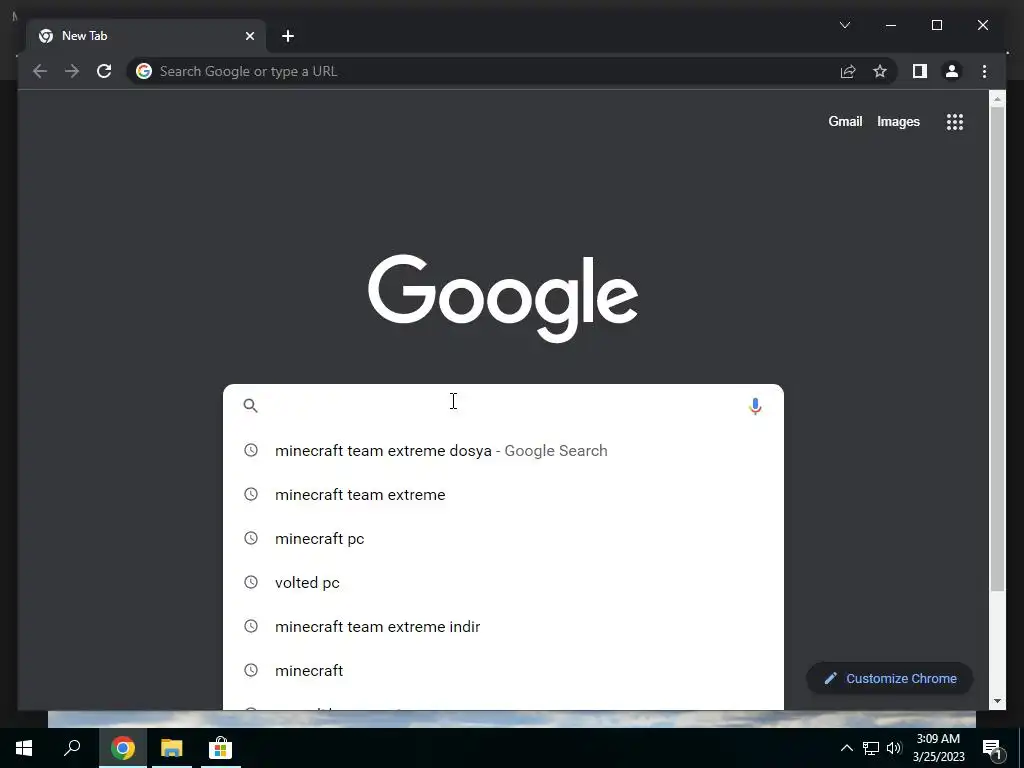Click the taskbar clock showing 3:09 AM
The image size is (1024, 768).
pos(938,748)
